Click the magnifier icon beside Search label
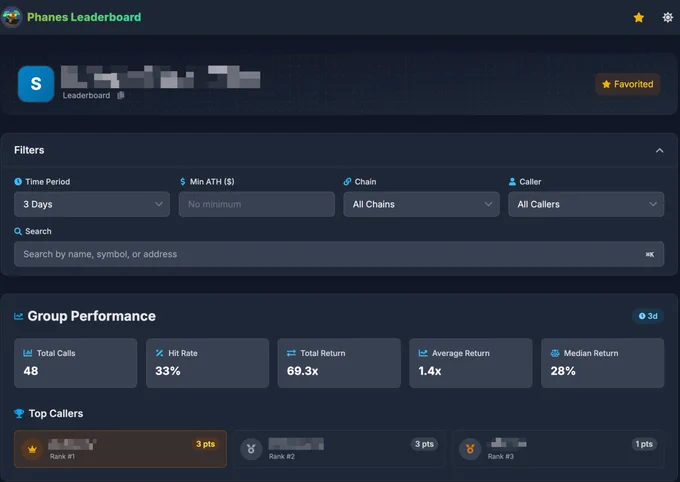 tap(18, 231)
